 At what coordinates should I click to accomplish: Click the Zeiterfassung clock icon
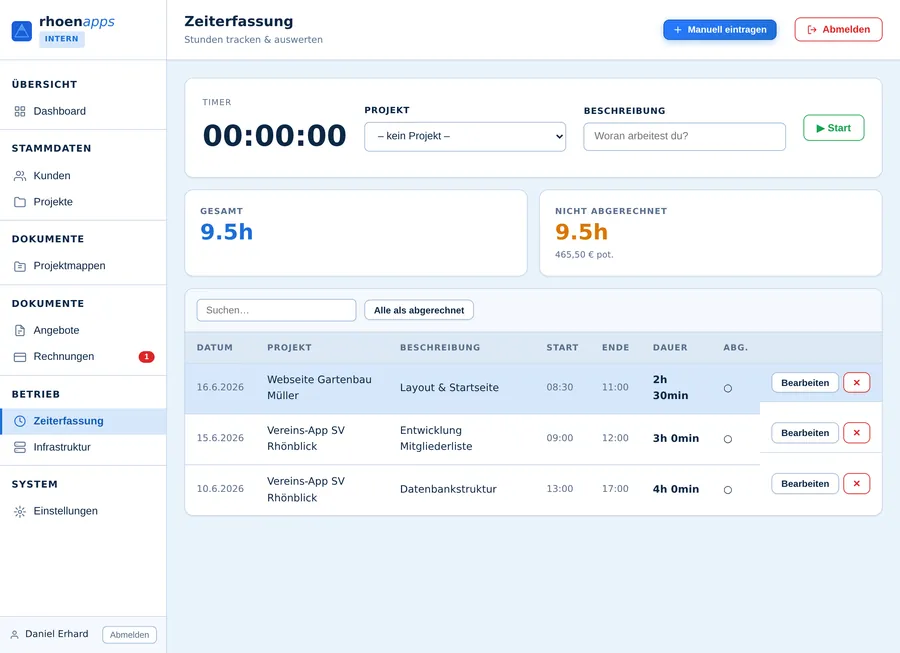pos(20,421)
